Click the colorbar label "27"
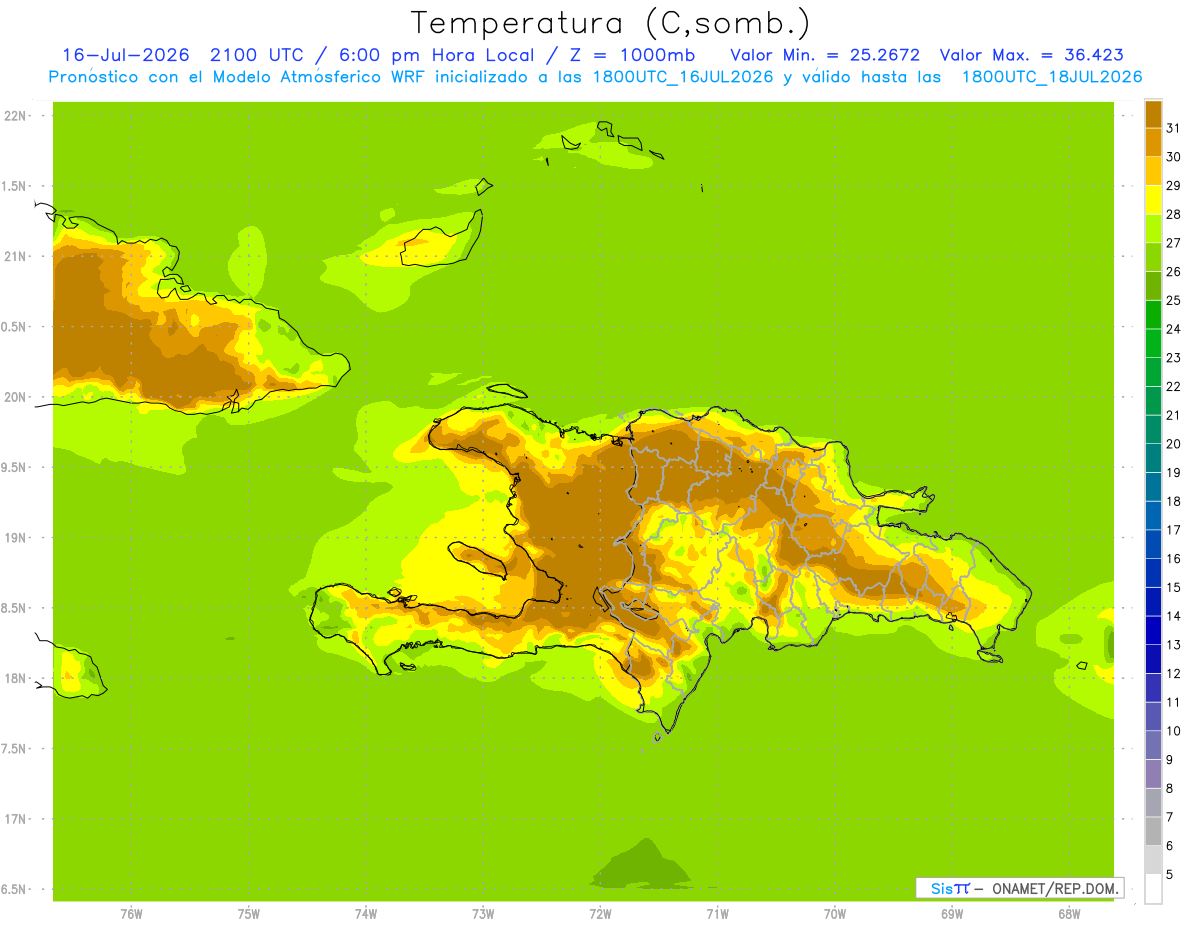The height and width of the screenshot is (927, 1200). [1173, 243]
